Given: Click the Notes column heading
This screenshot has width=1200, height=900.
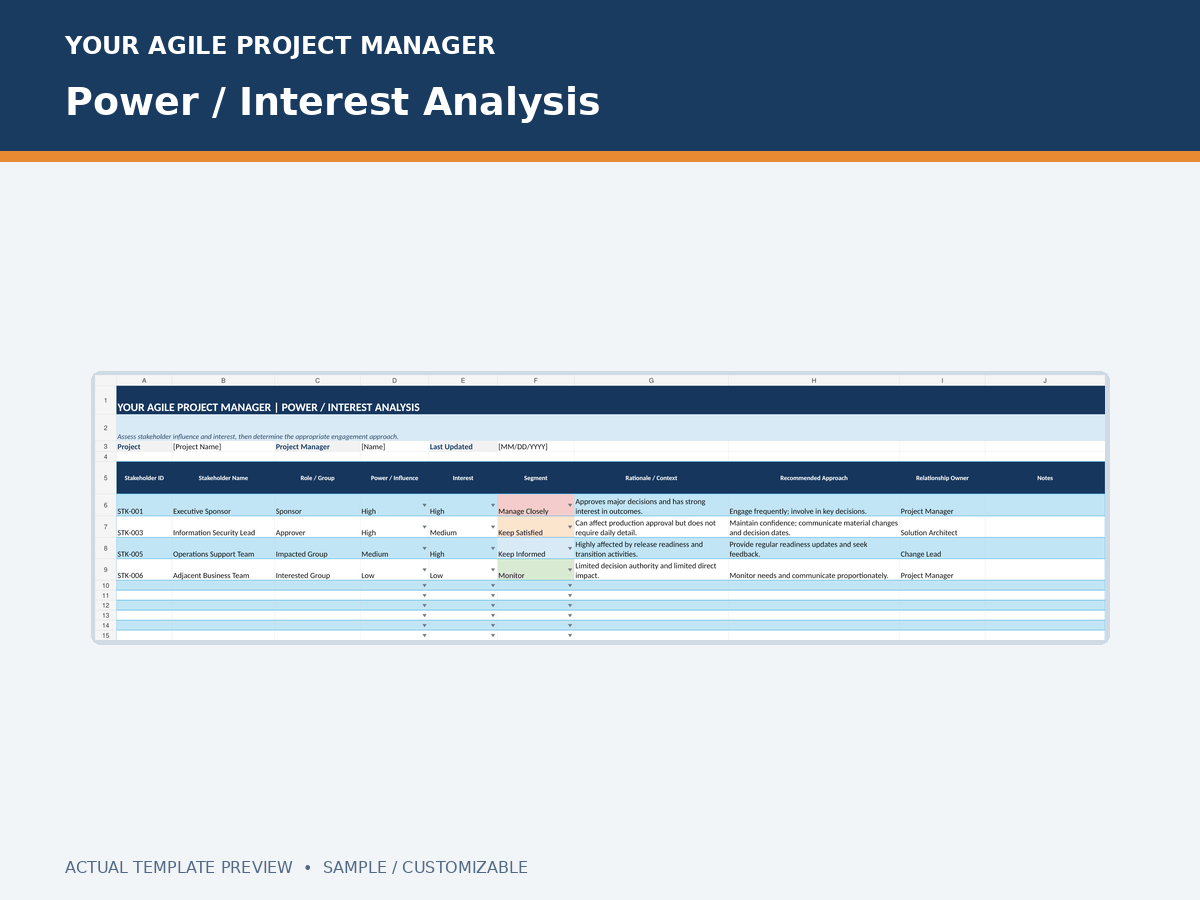Looking at the screenshot, I should point(1045,478).
